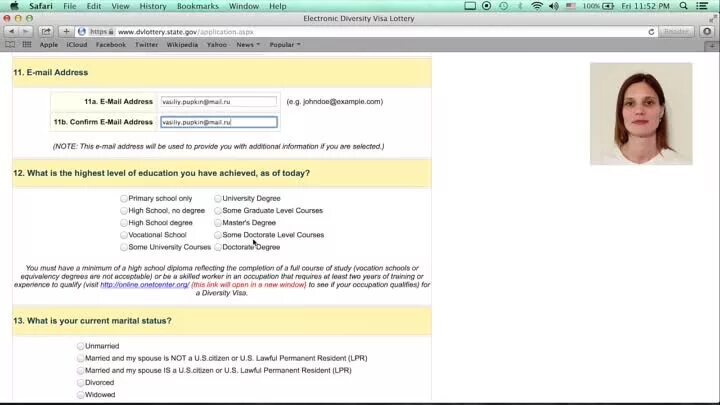This screenshot has height=405, width=720.
Task: Click the volume speaker icon
Action: click(x=554, y=6)
